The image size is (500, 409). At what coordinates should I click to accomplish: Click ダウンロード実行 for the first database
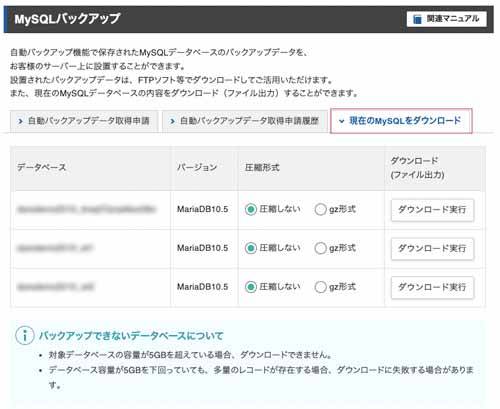coord(432,210)
